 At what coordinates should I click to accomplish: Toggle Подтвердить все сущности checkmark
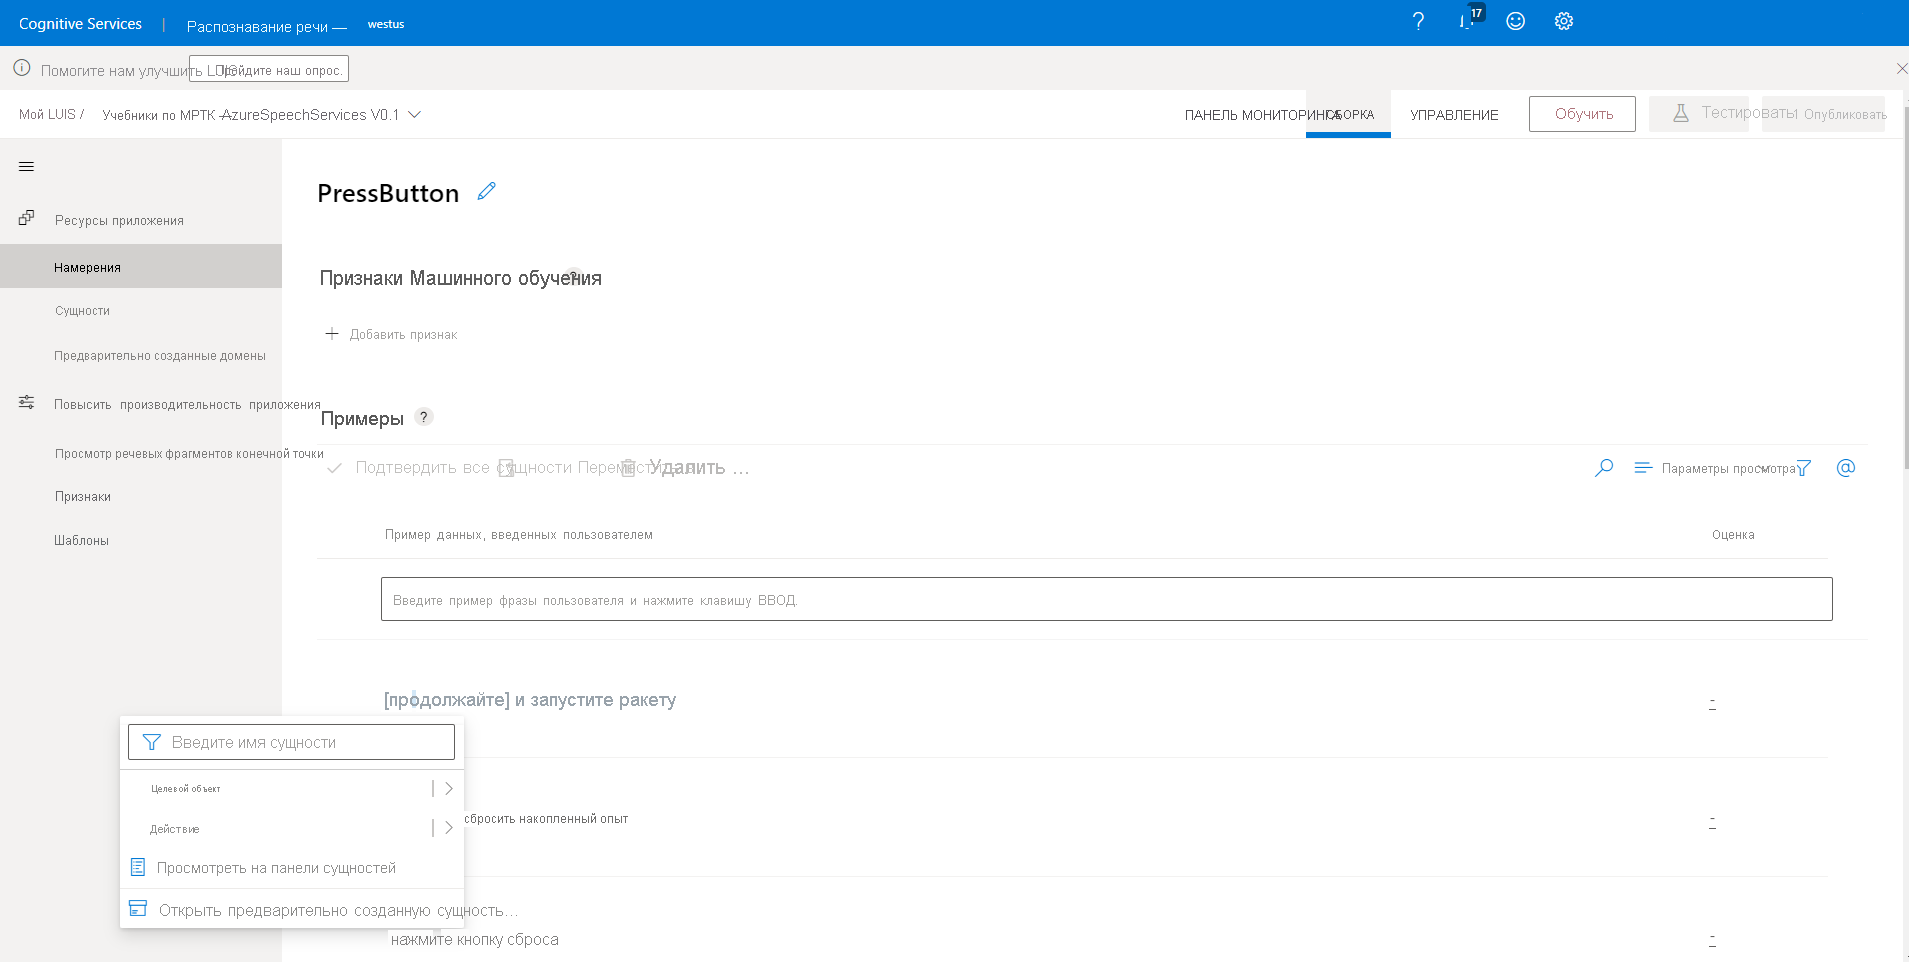click(336, 467)
